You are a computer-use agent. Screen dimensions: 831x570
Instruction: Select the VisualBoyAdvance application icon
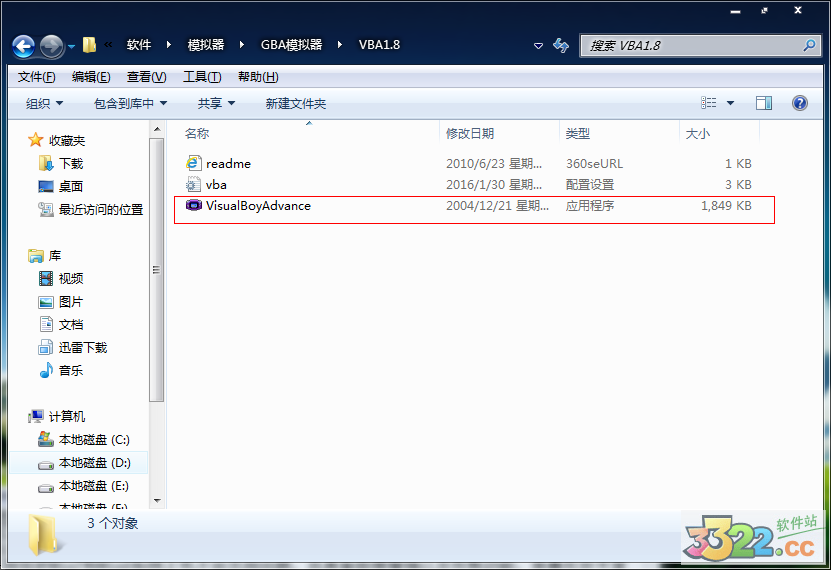tap(193, 205)
